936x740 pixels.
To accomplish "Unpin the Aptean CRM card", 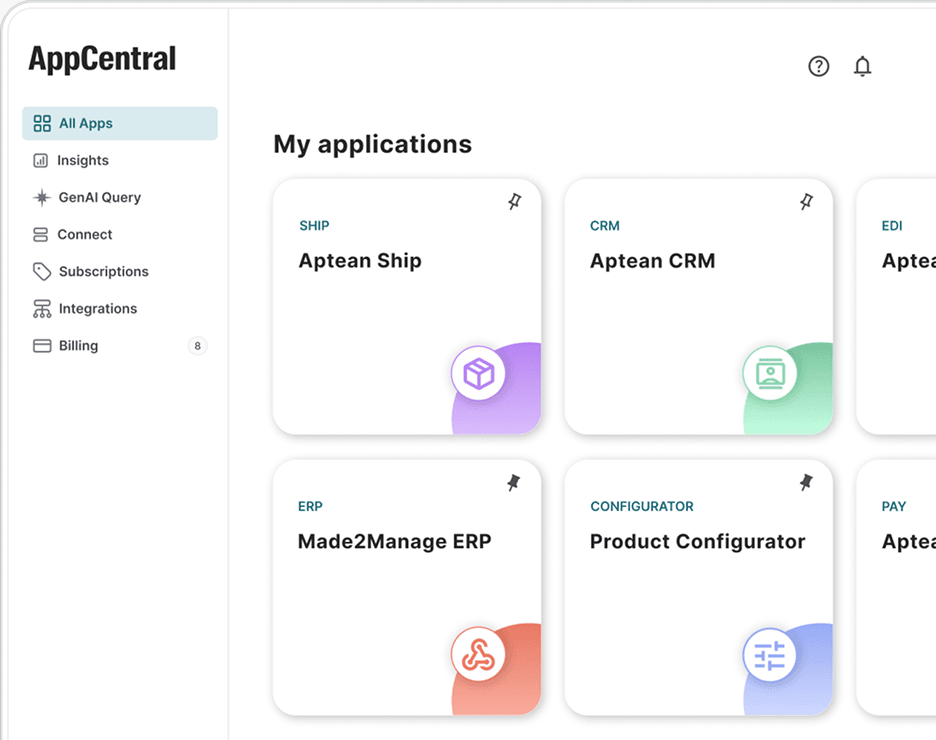I will click(806, 202).
